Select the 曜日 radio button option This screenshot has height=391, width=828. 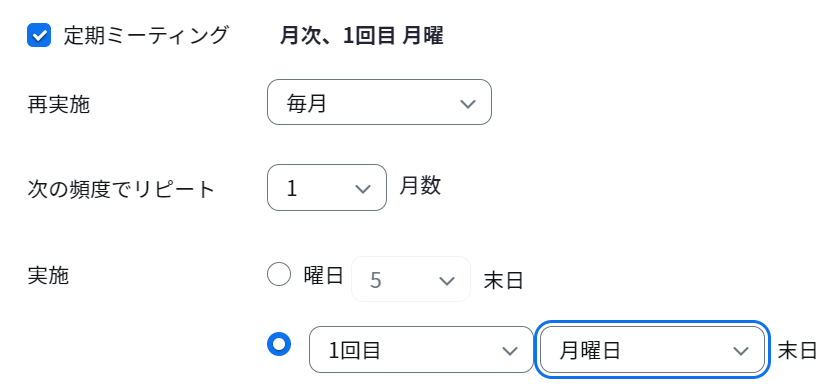click(x=279, y=274)
